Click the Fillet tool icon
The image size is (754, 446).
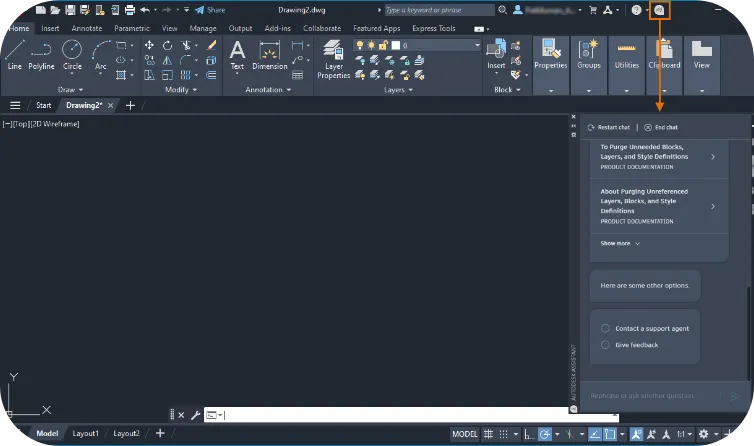pyautogui.click(x=186, y=60)
